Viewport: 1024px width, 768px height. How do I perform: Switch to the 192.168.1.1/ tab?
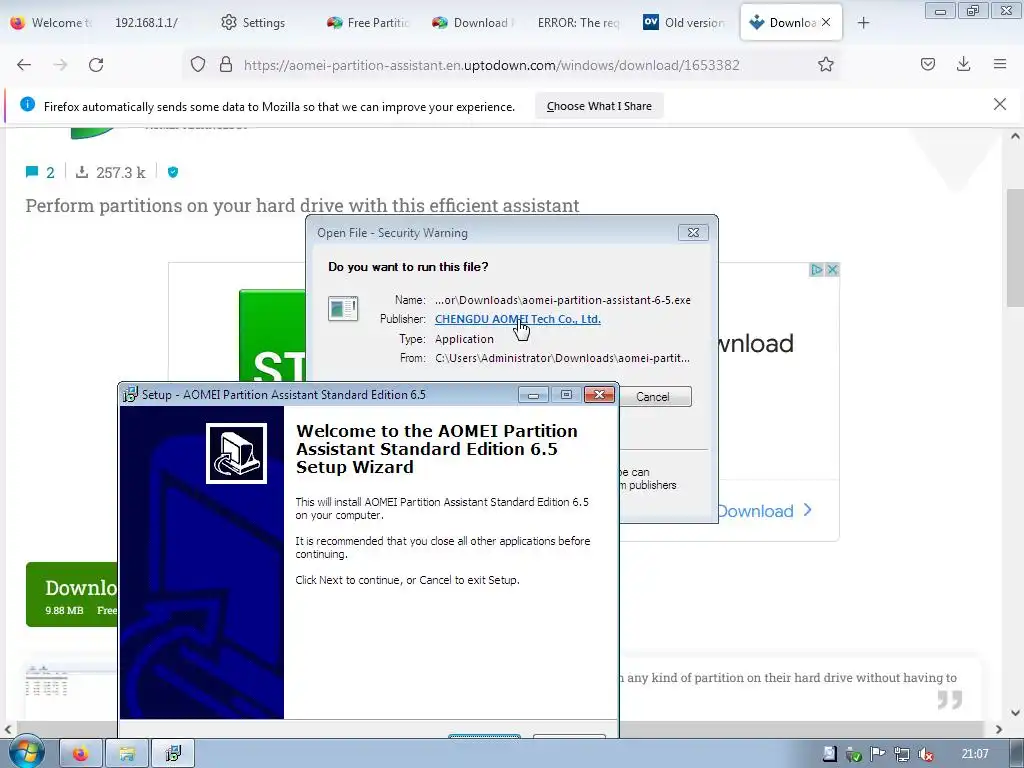tap(146, 23)
